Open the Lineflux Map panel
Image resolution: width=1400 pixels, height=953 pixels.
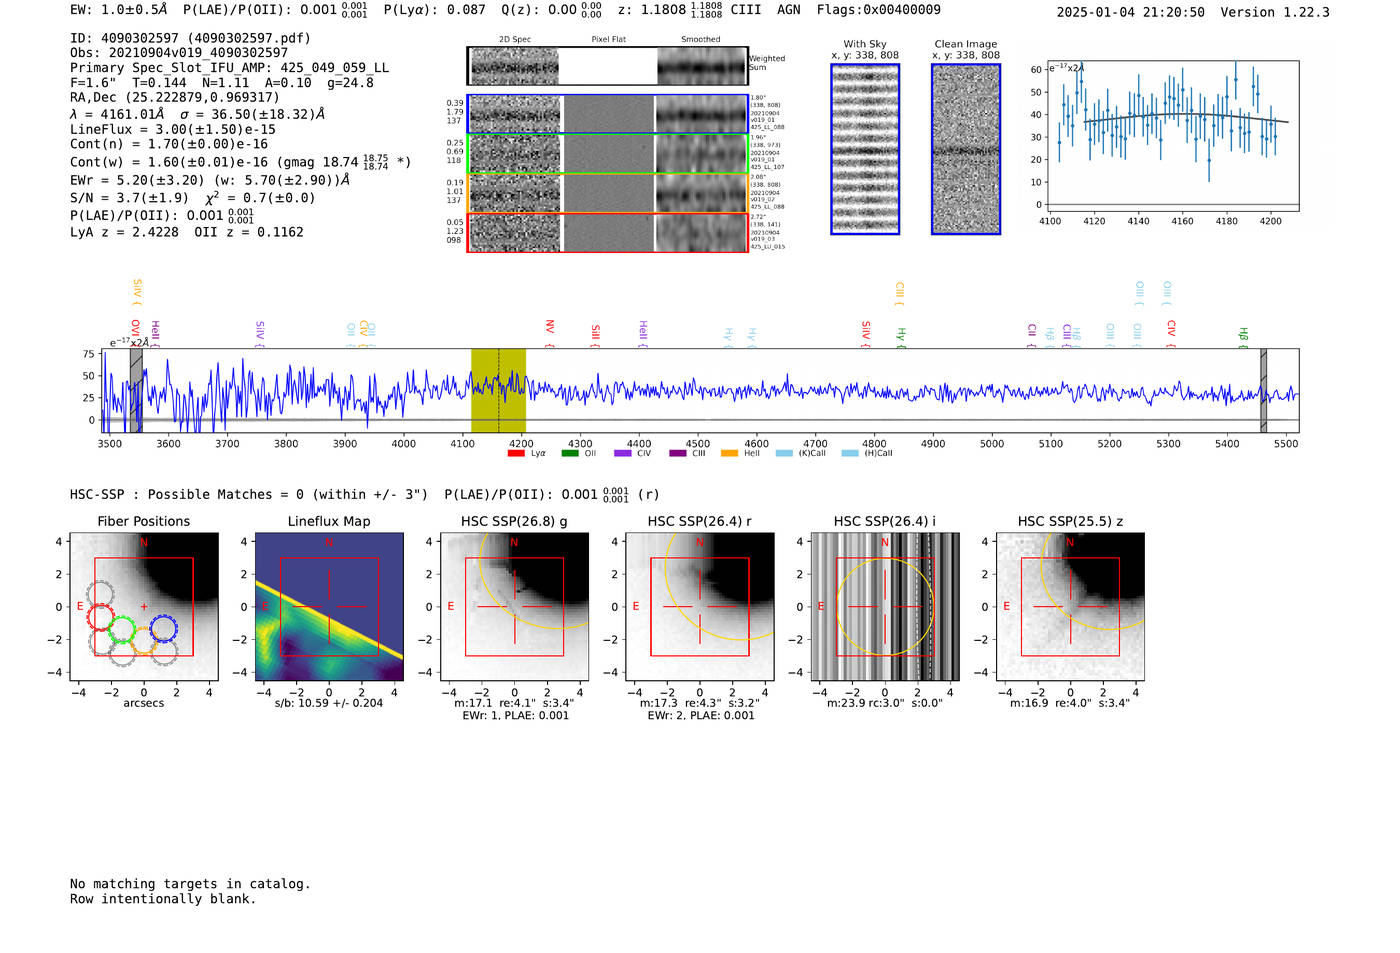pos(329,607)
